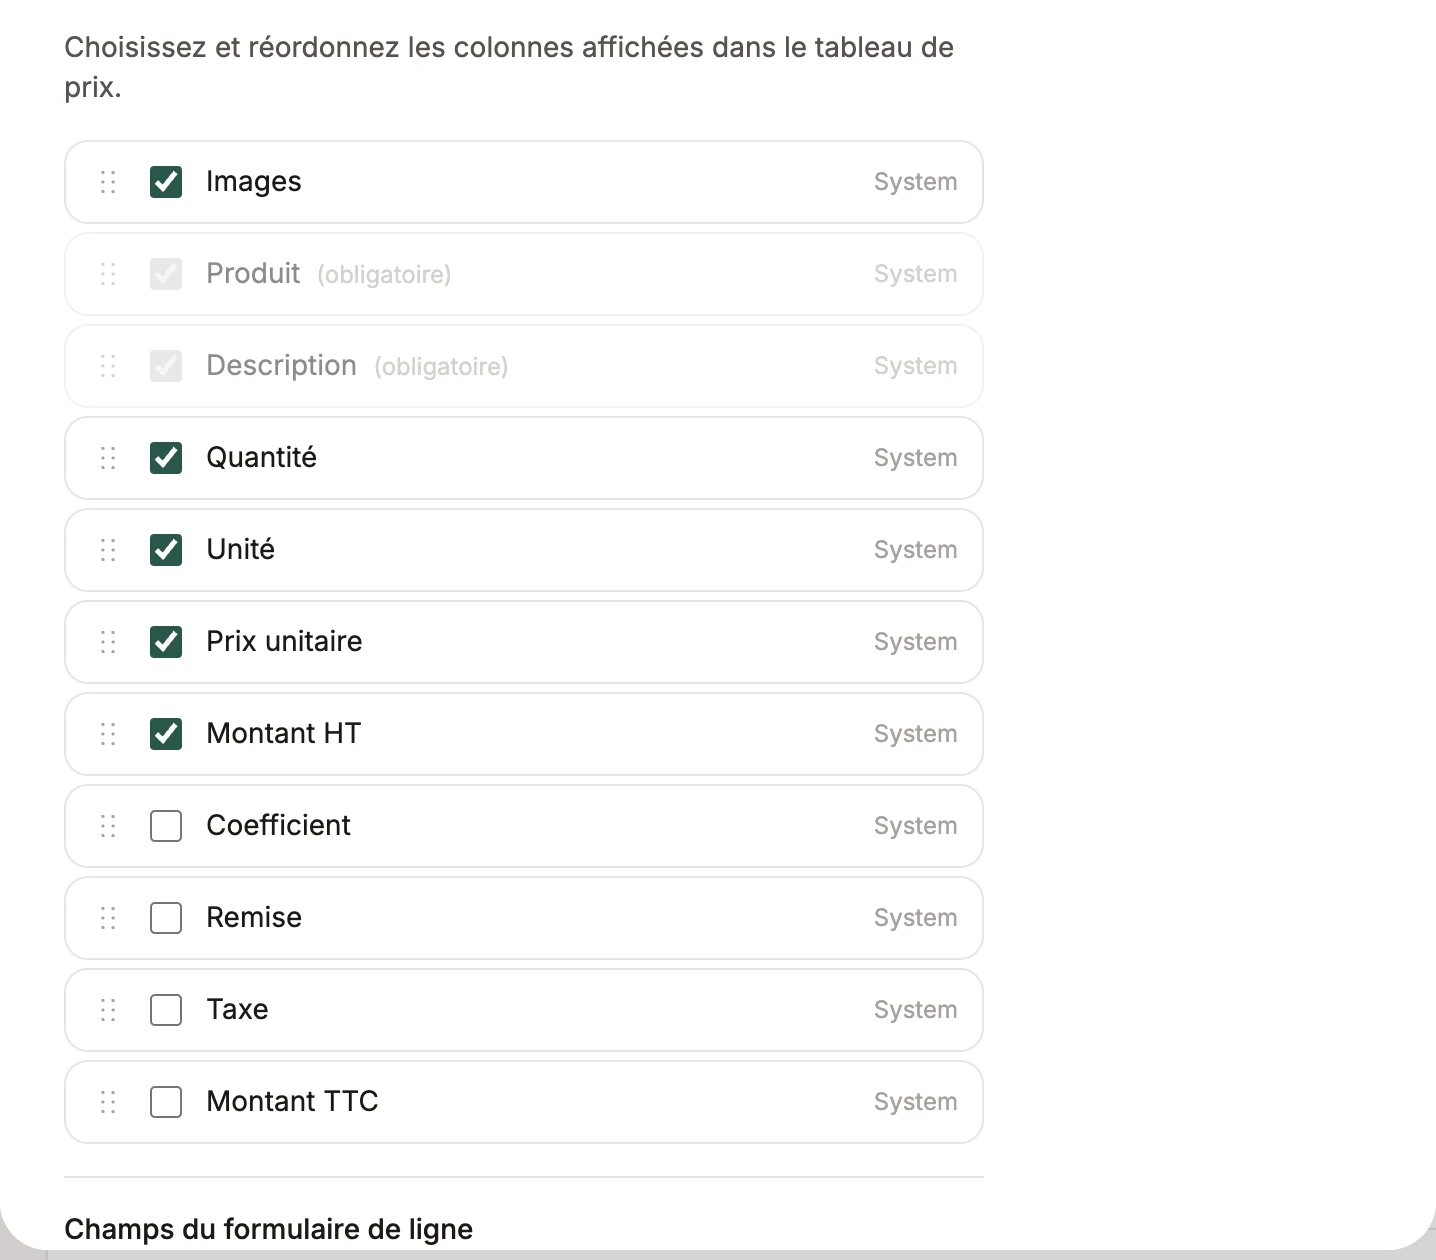Click the disabled Description checkbox
Screen dimensions: 1436x1260
[166, 366]
